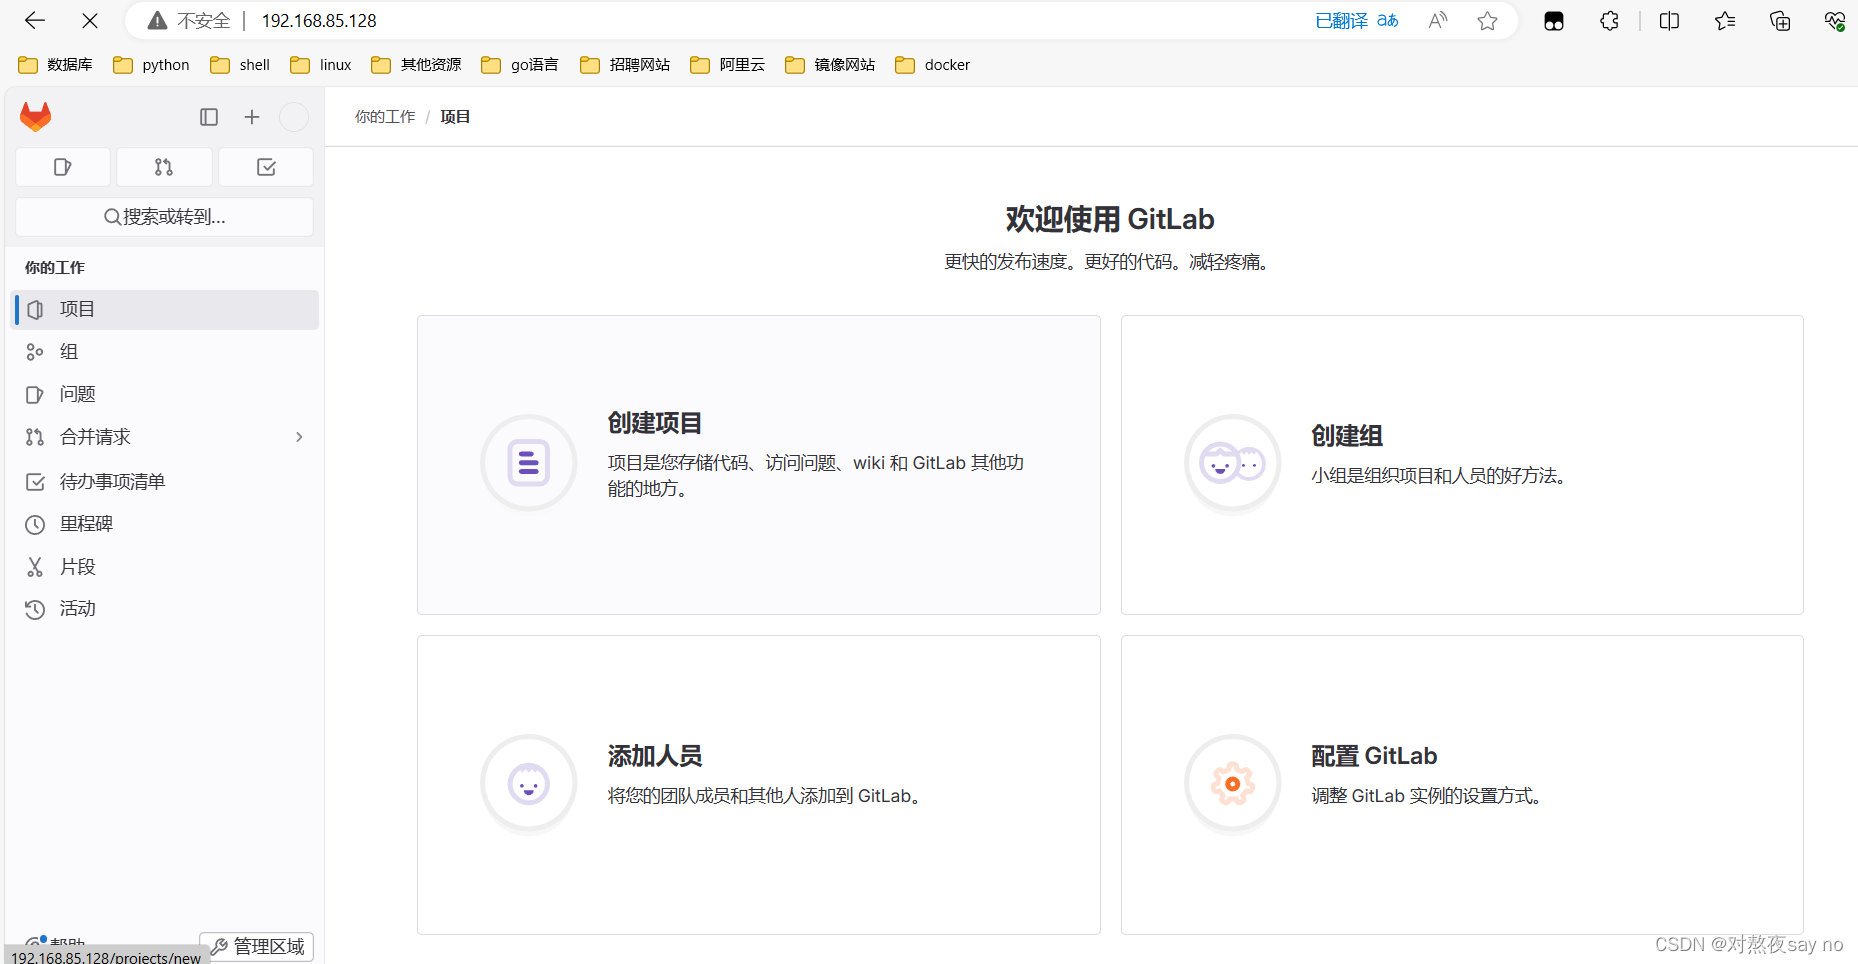Open split screen view icon
The height and width of the screenshot is (964, 1858).
(1669, 20)
